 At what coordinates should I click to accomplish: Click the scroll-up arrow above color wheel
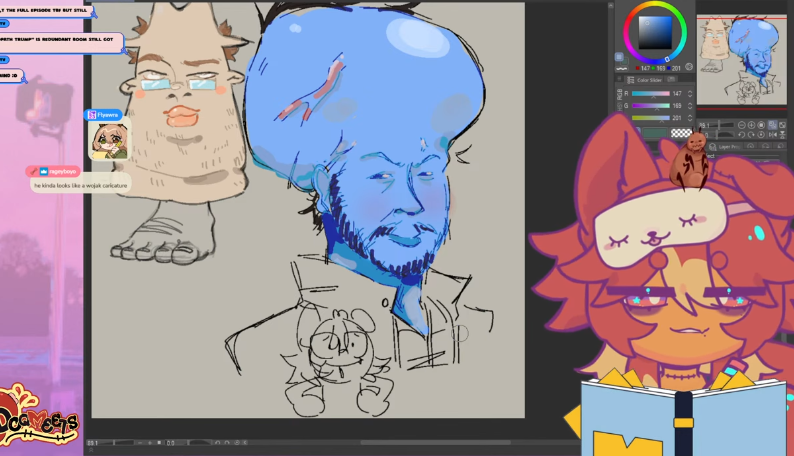click(611, 5)
